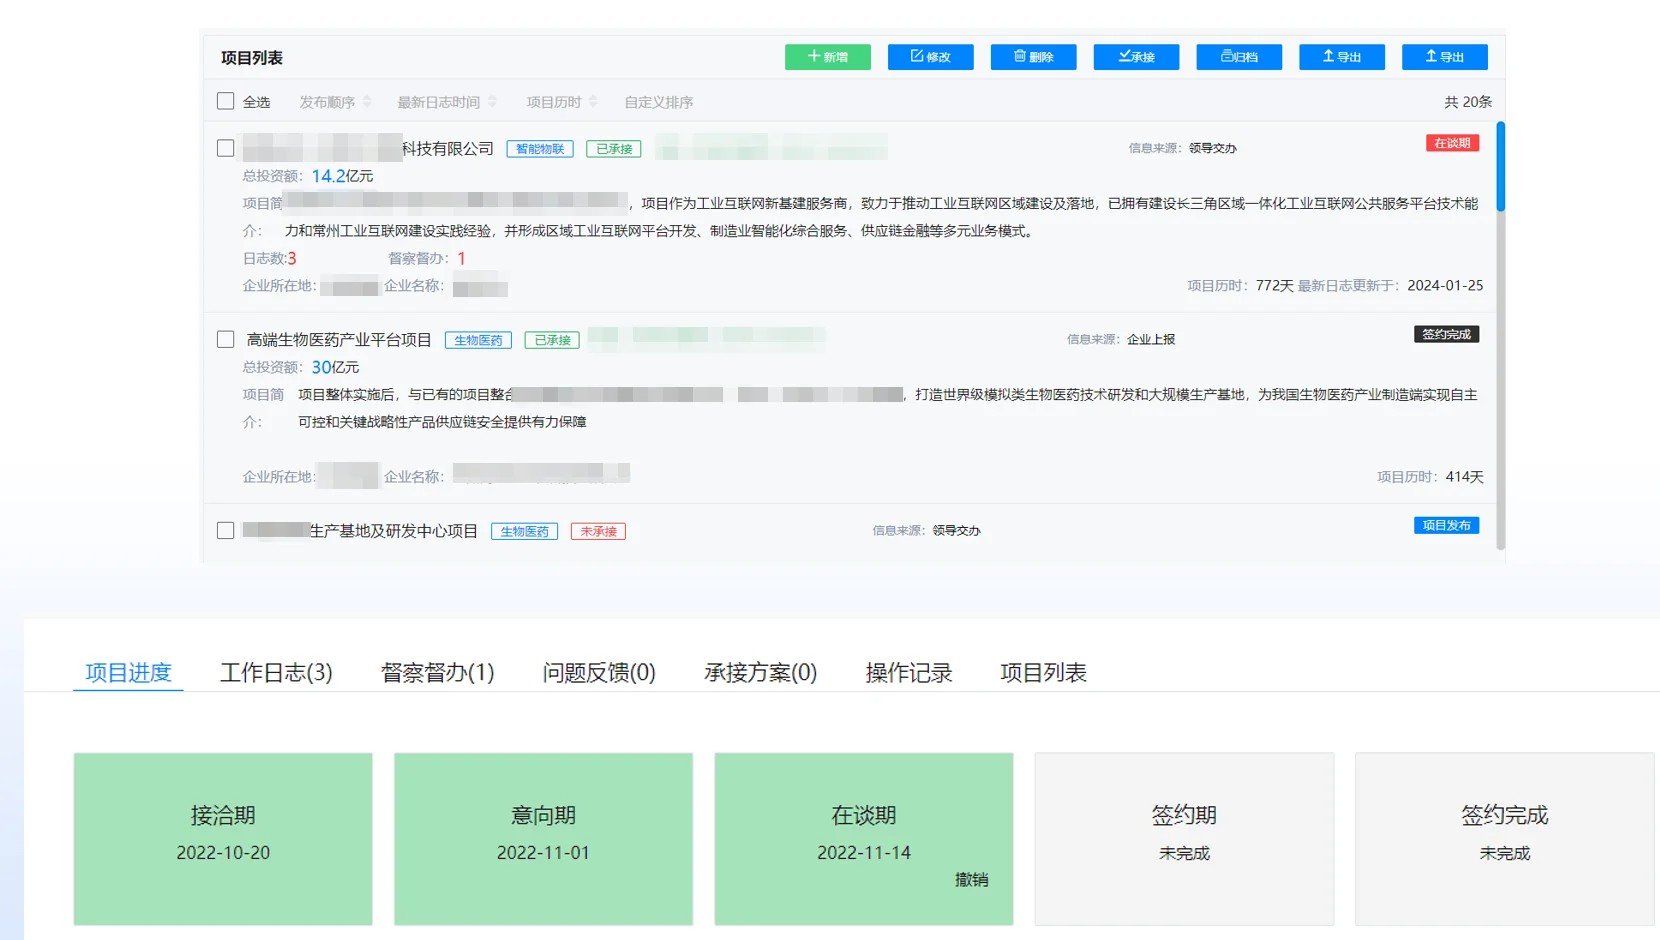The width and height of the screenshot is (1660, 940).
Task: Click the 生物医药 tag on 高端生物医药 row
Action: 478,340
